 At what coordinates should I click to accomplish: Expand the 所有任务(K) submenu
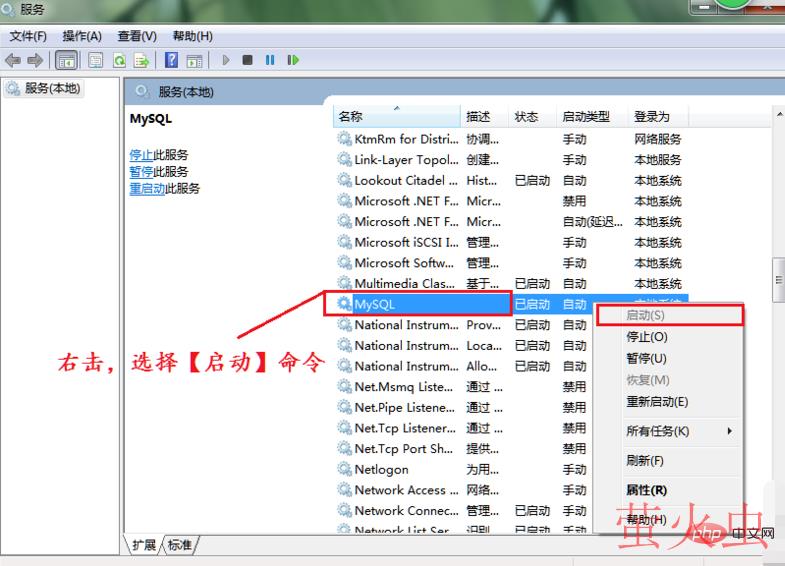pos(668,431)
